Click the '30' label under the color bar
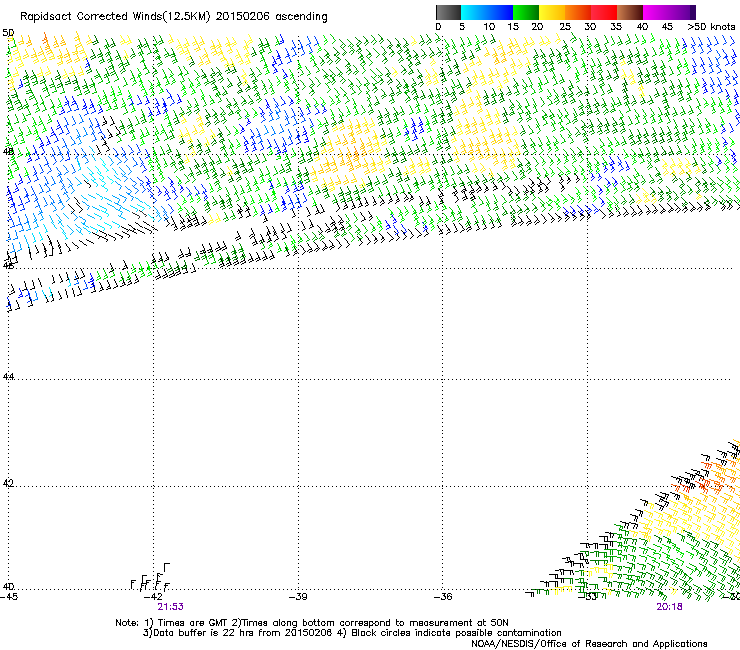The width and height of the screenshot is (740, 650). [x=590, y=27]
